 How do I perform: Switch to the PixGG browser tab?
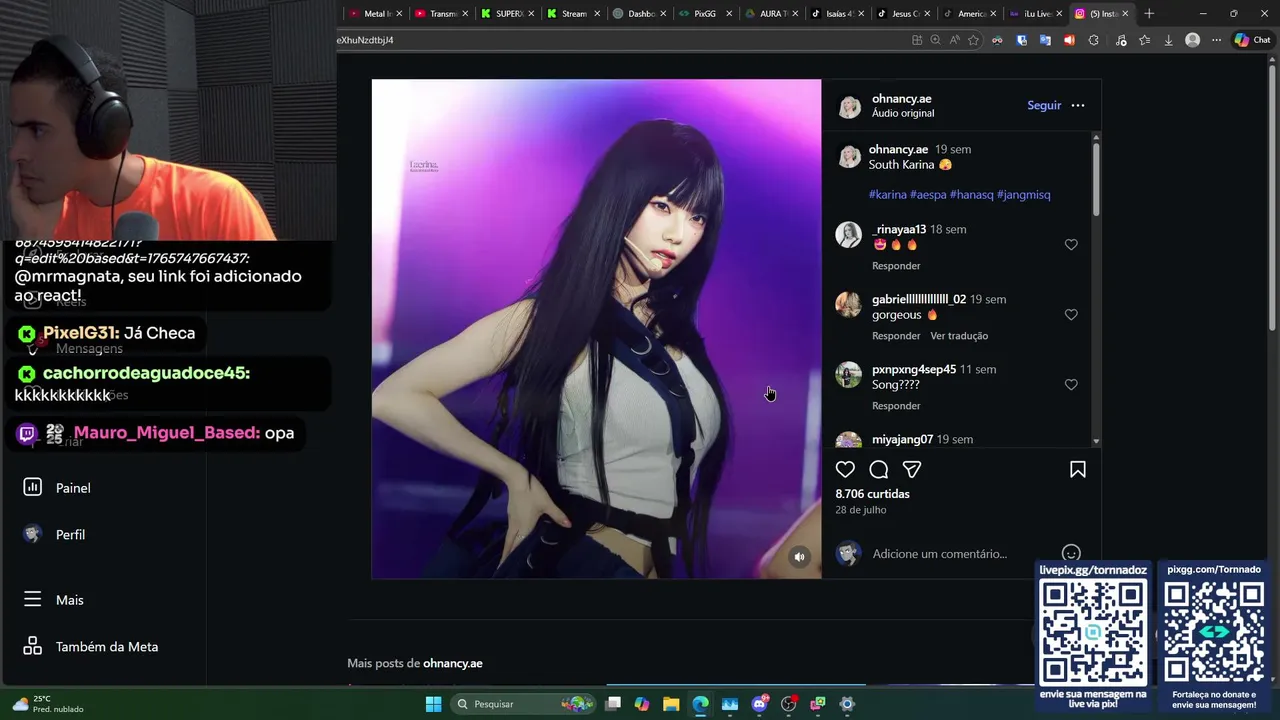pyautogui.click(x=705, y=13)
